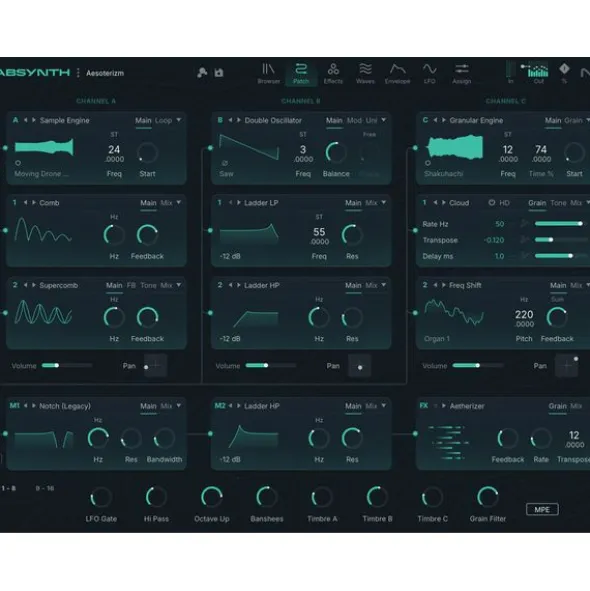Adjust Channel C Volume slider

478,365
